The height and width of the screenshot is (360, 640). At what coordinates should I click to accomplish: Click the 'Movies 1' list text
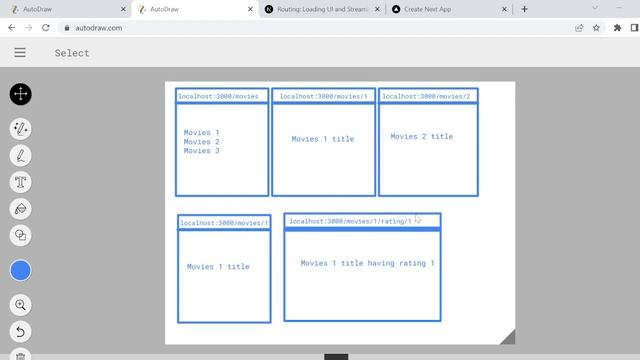point(202,133)
